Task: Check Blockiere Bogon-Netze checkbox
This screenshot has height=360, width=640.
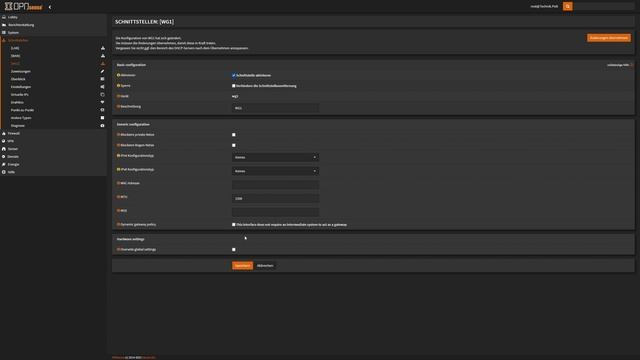Action: click(x=234, y=145)
